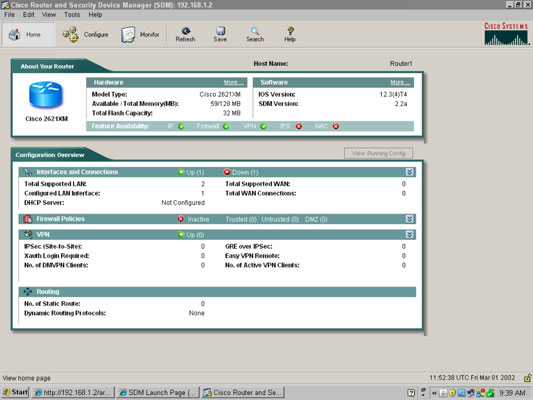Open the Search tool
This screenshot has height=400, width=533.
coord(255,34)
